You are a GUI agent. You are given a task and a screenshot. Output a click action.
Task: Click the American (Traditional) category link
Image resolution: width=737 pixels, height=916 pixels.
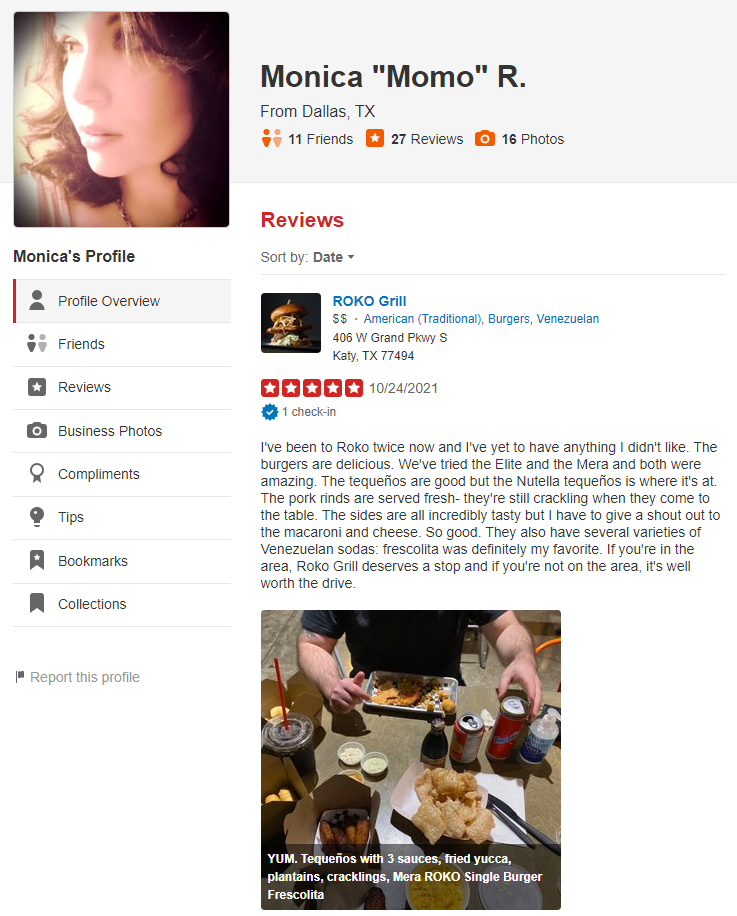423,318
